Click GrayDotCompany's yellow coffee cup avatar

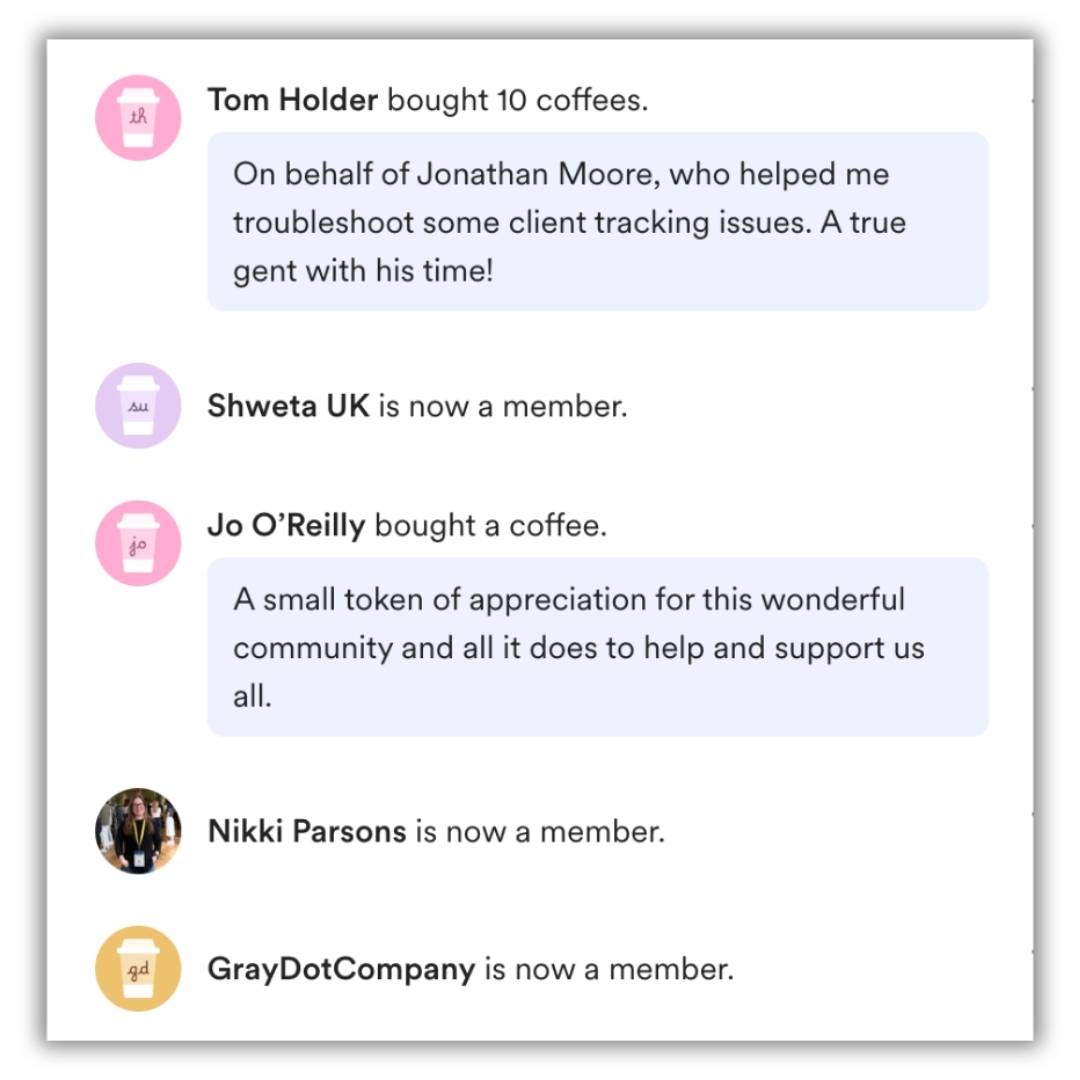138,968
